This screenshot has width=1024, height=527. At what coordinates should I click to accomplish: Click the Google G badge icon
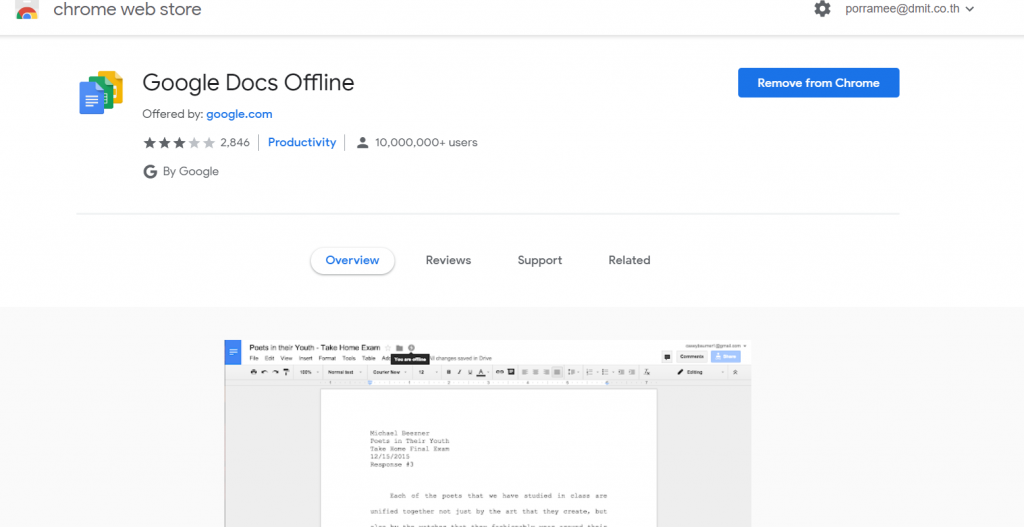pyautogui.click(x=150, y=172)
